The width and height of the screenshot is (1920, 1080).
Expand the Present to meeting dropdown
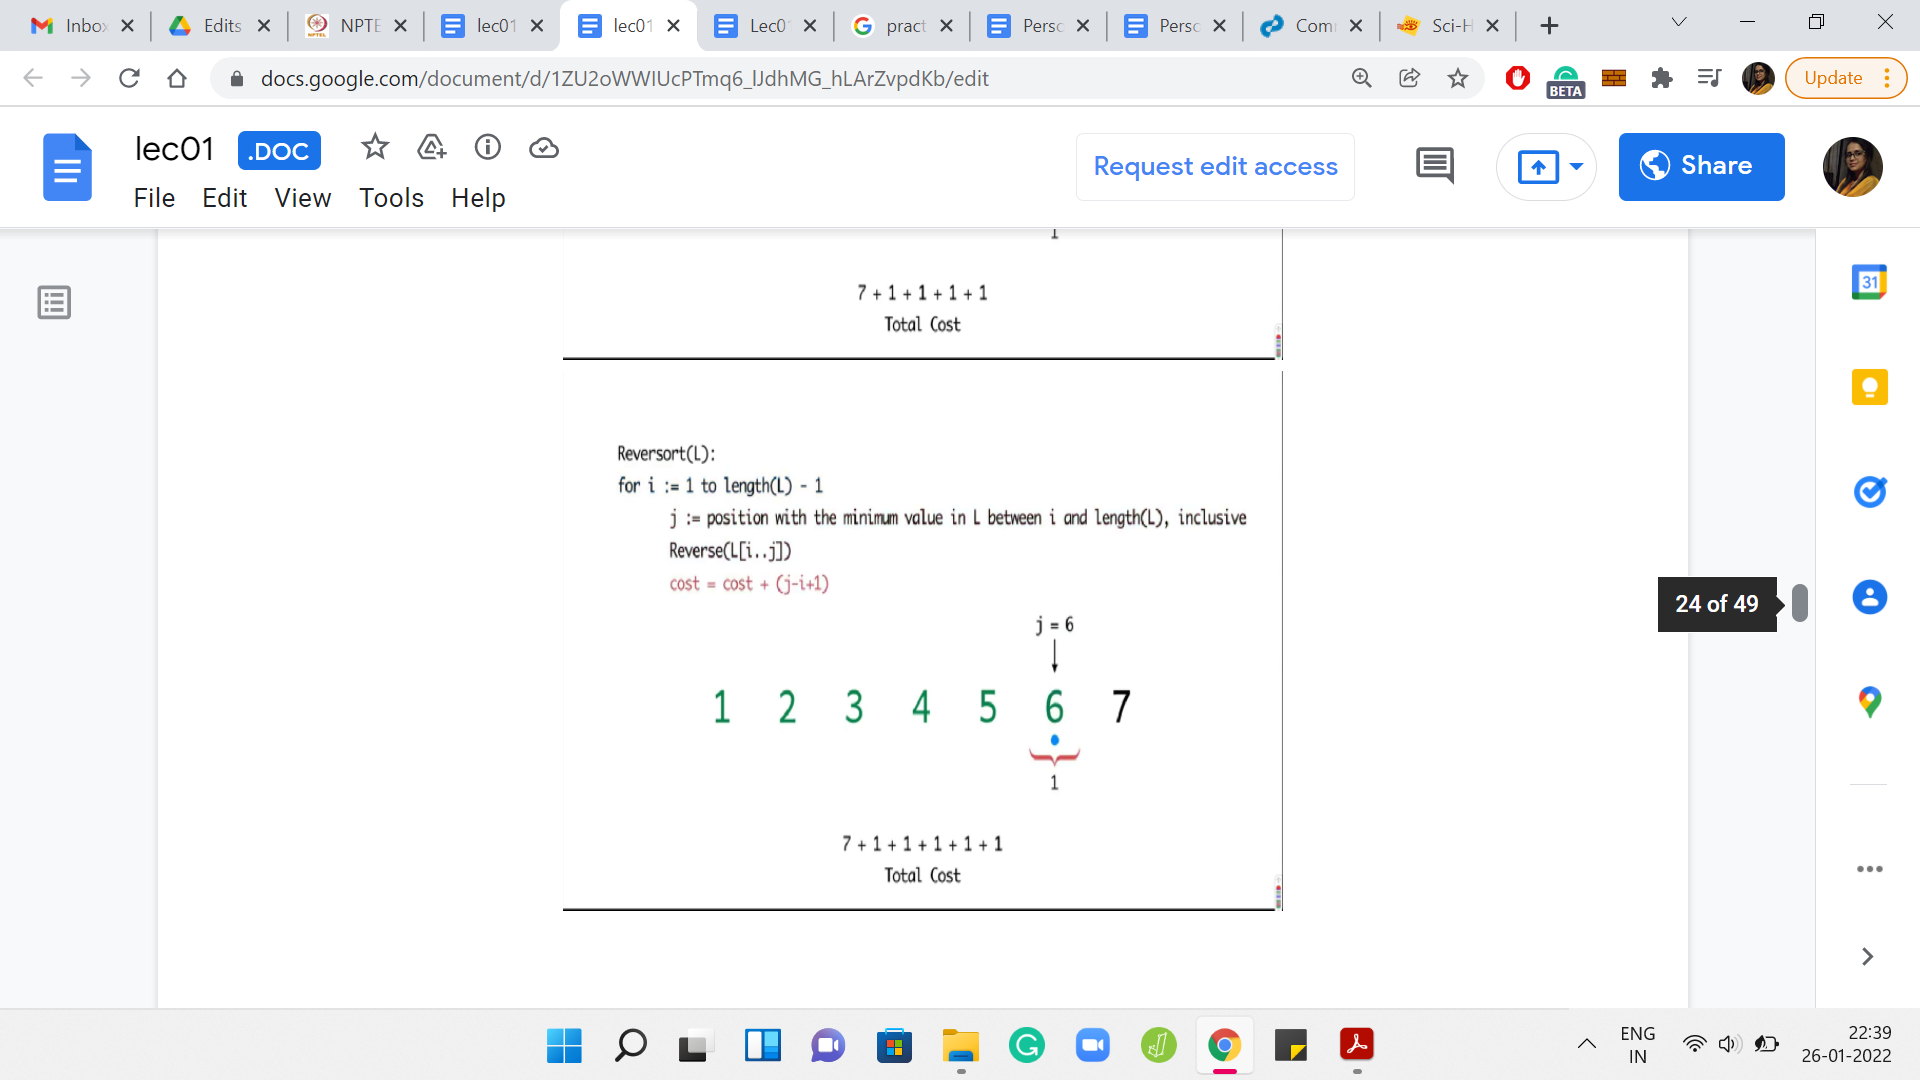pyautogui.click(x=1577, y=166)
